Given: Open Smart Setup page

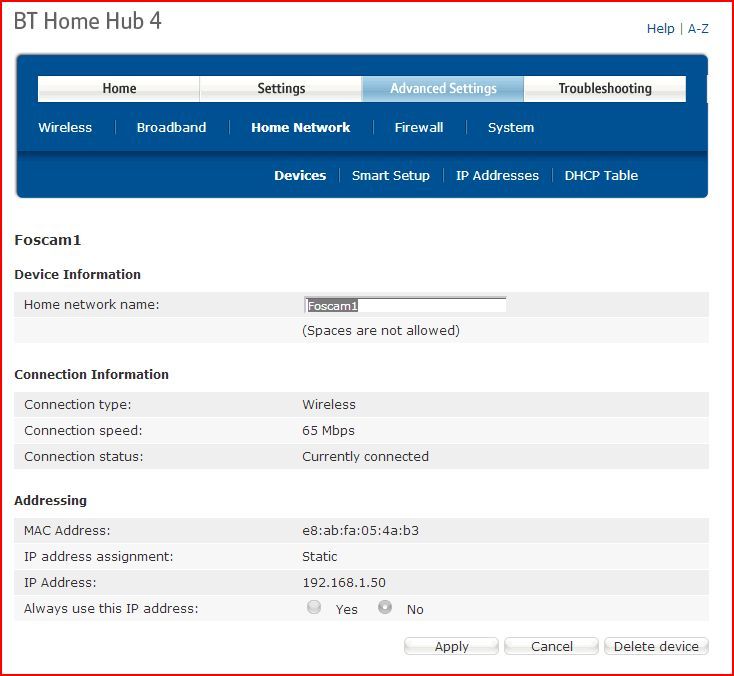Looking at the screenshot, I should point(391,176).
